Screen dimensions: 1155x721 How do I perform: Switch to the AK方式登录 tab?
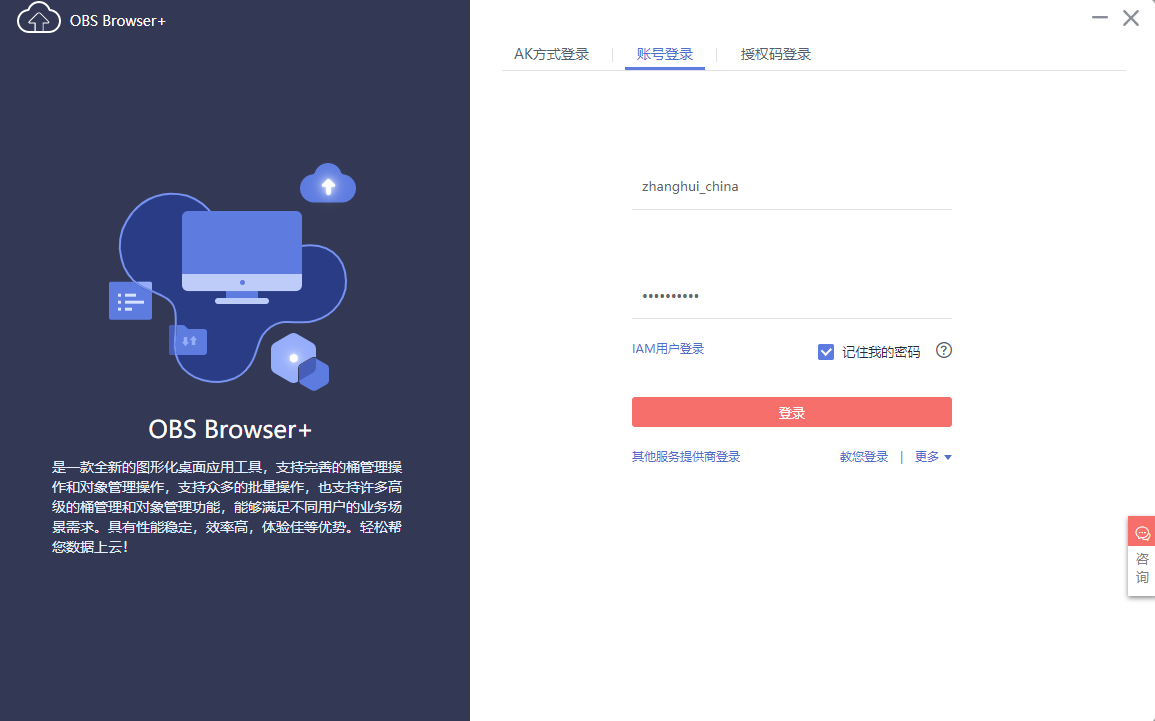(x=552, y=54)
